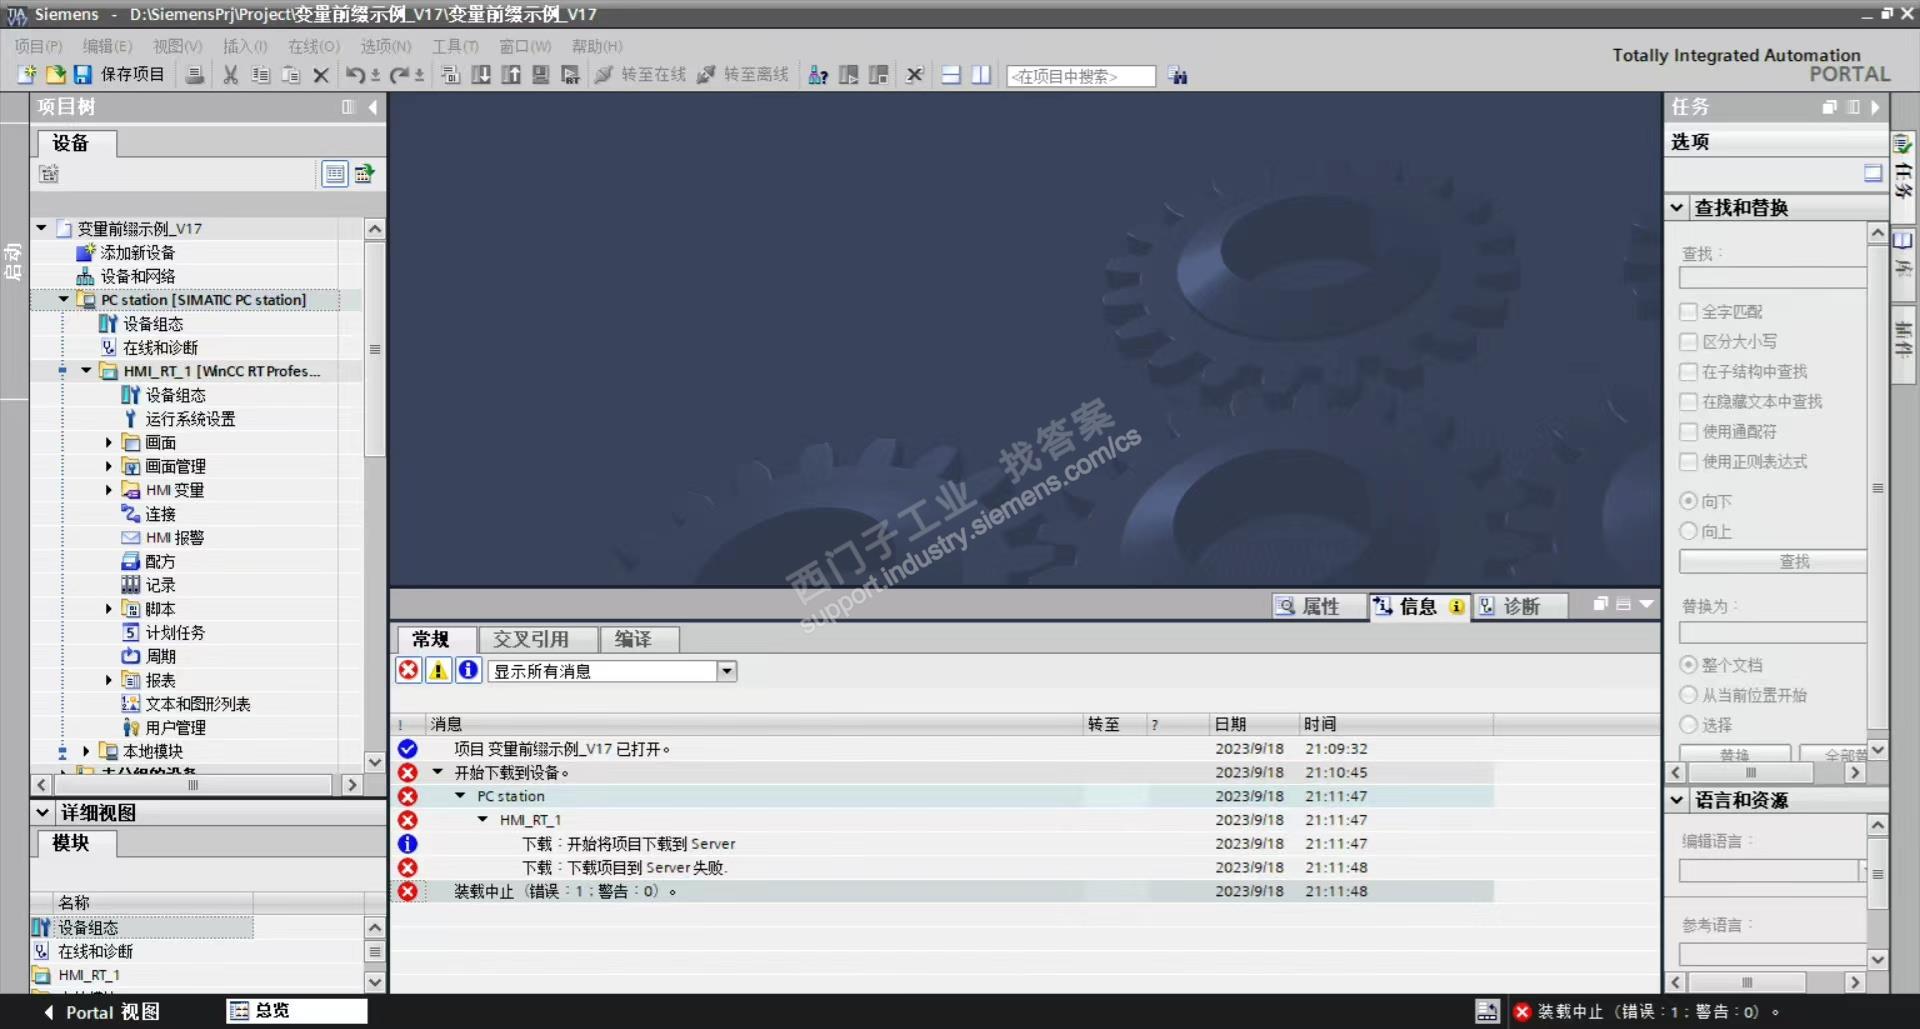Expand the 脚本 tree node
Viewport: 1920px width, 1029px height.
pyautogui.click(x=109, y=608)
